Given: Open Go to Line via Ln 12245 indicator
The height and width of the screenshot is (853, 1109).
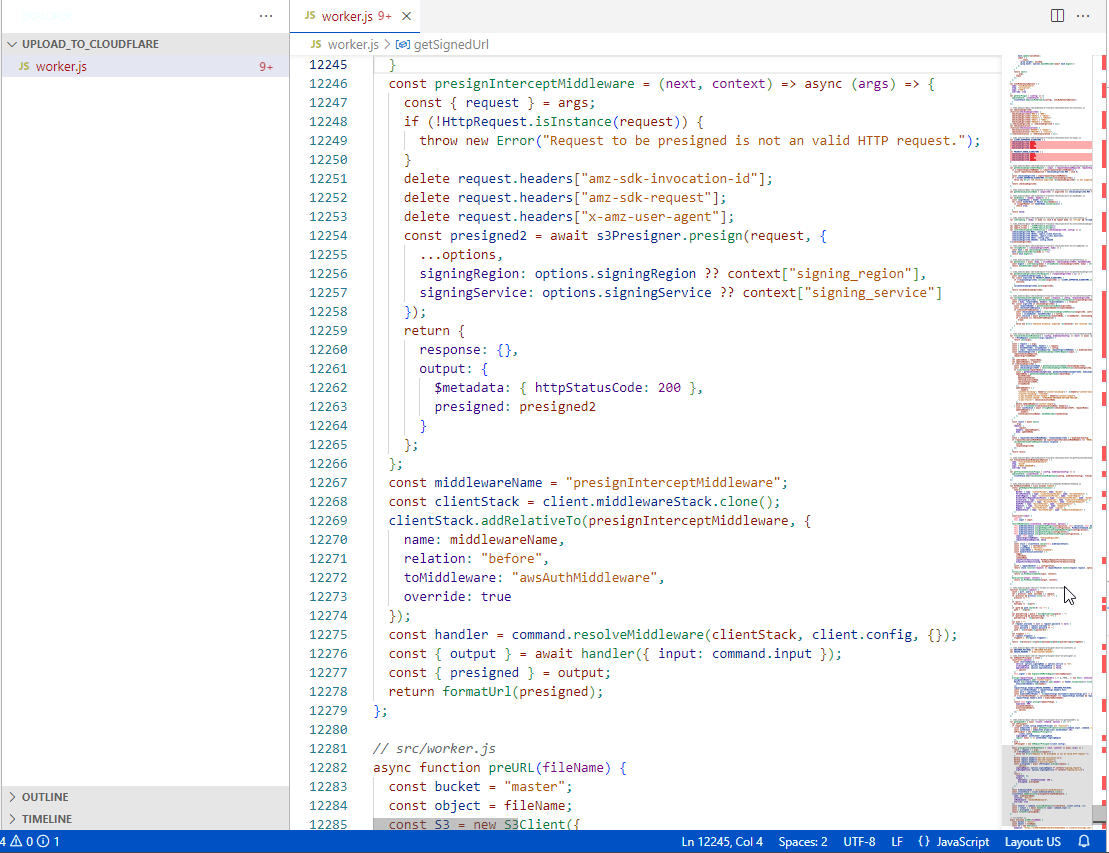Looking at the screenshot, I should tap(722, 841).
